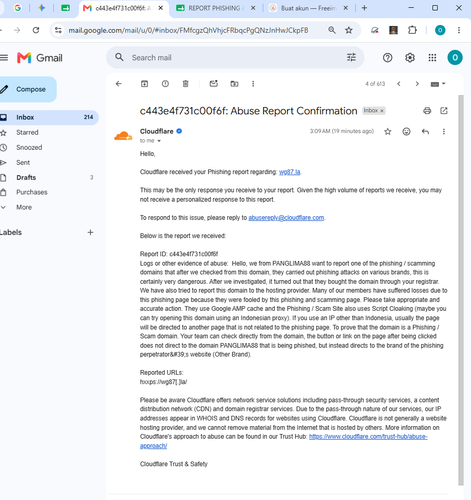Open the Gmail main menu hamburger icon
Screen dimensions: 471x500
[4, 58]
